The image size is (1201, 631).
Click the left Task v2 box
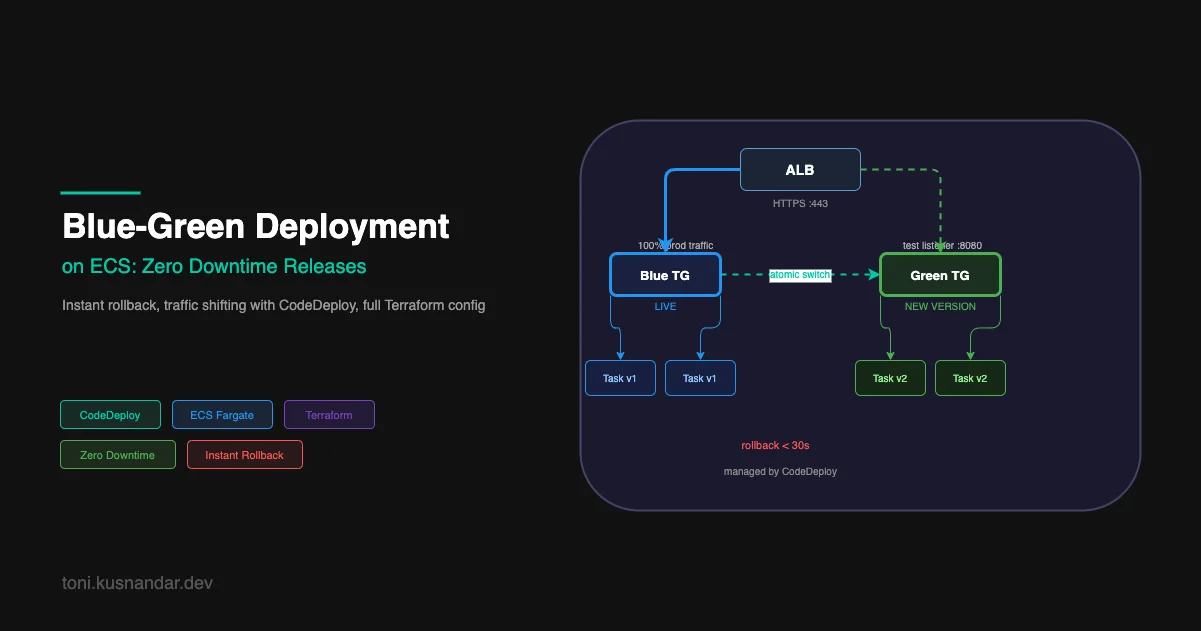[890, 378]
